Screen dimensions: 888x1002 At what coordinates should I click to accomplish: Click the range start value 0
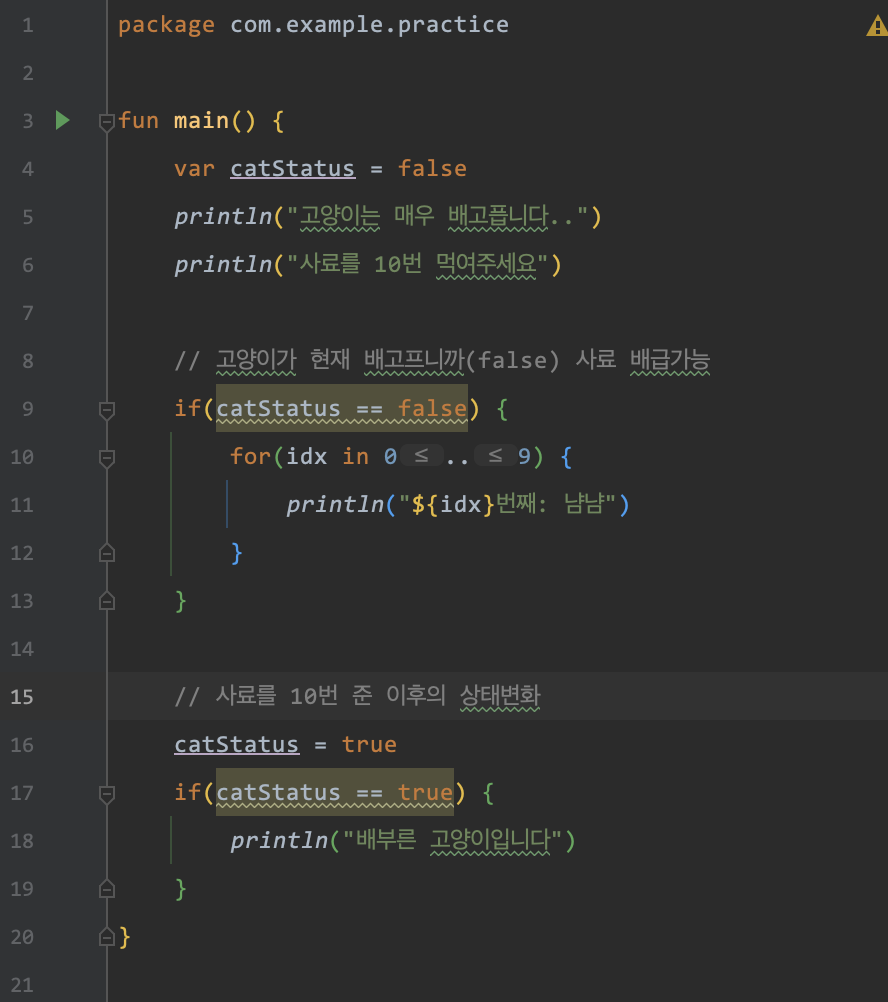point(390,456)
